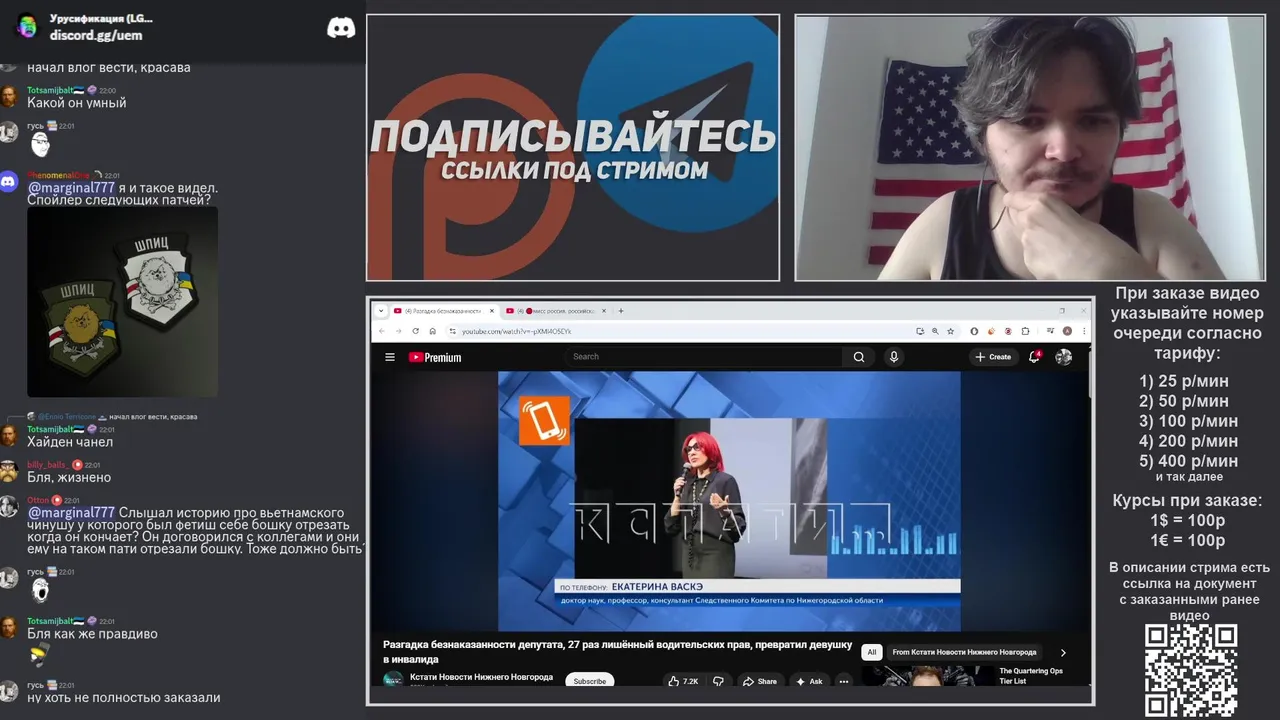Click the Discord server rainbow icon
The image size is (1280, 720).
(x=27, y=26)
